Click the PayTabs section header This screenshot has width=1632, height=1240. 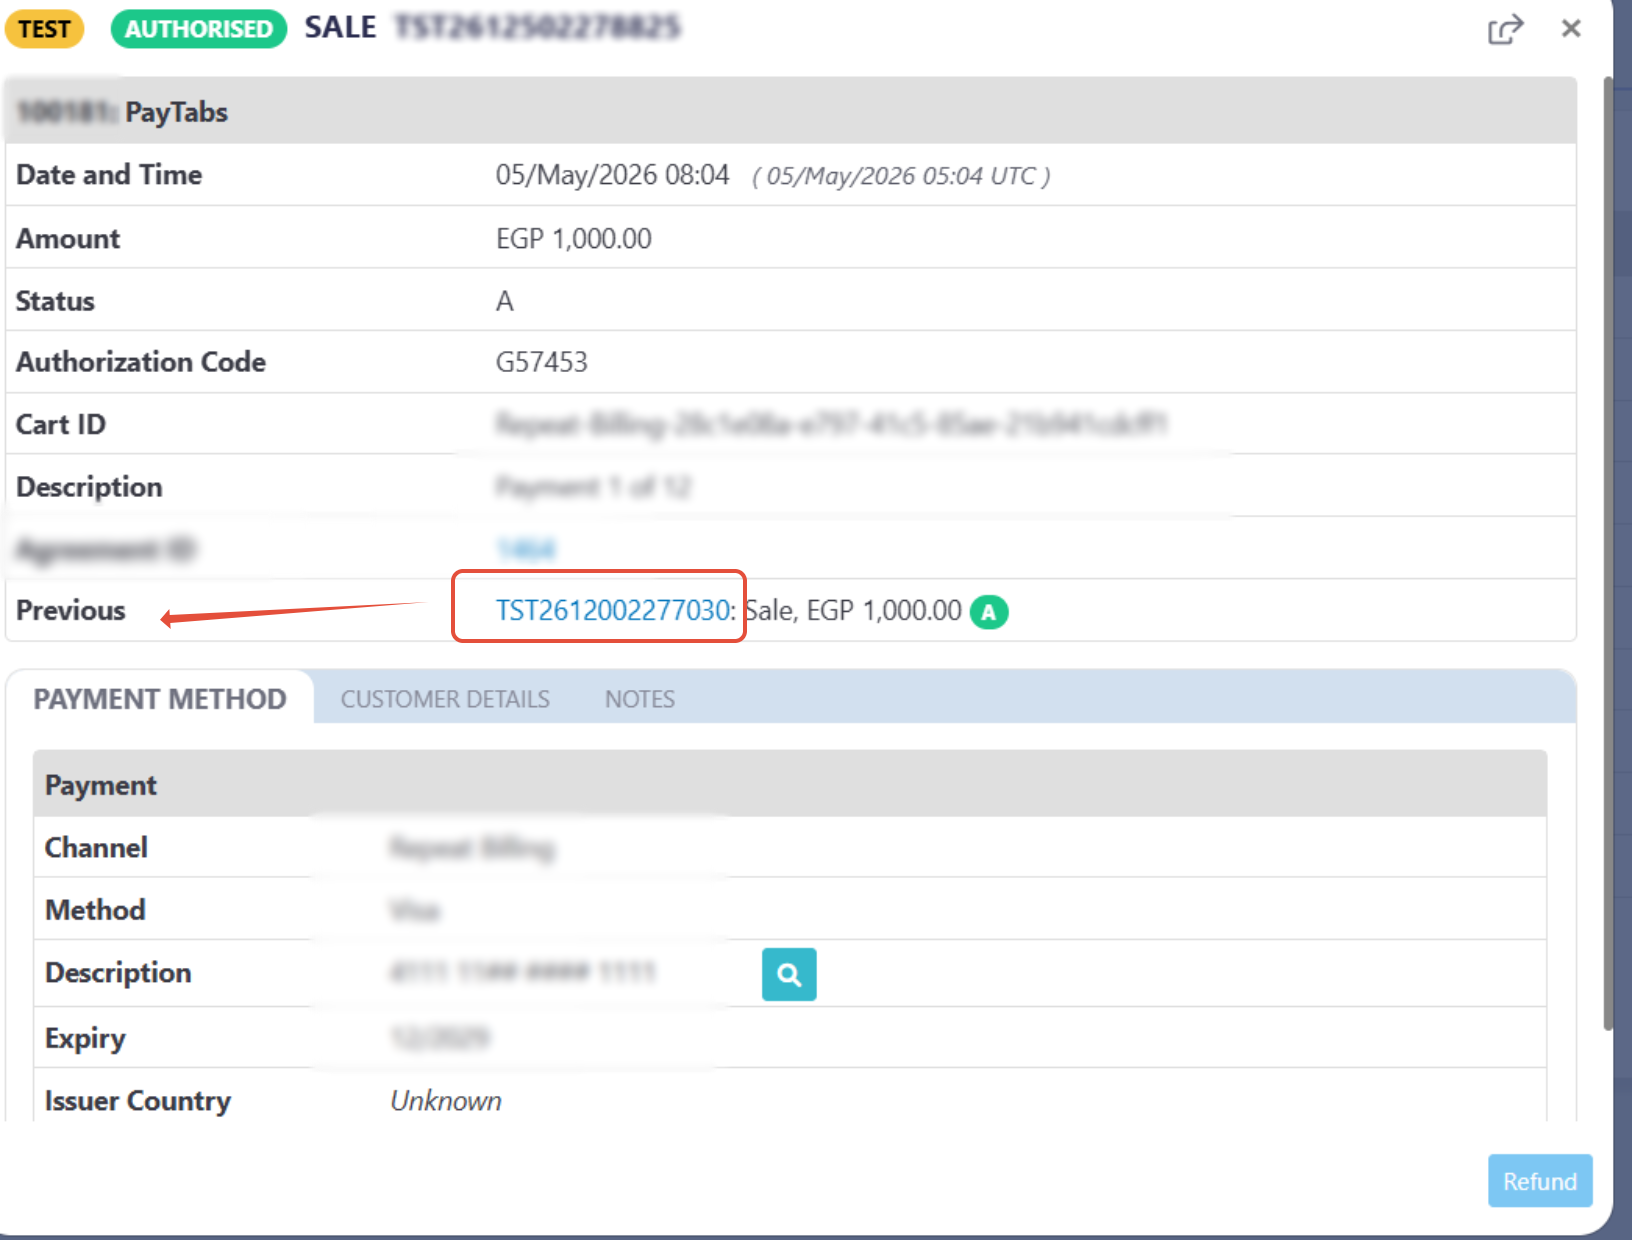pos(791,111)
